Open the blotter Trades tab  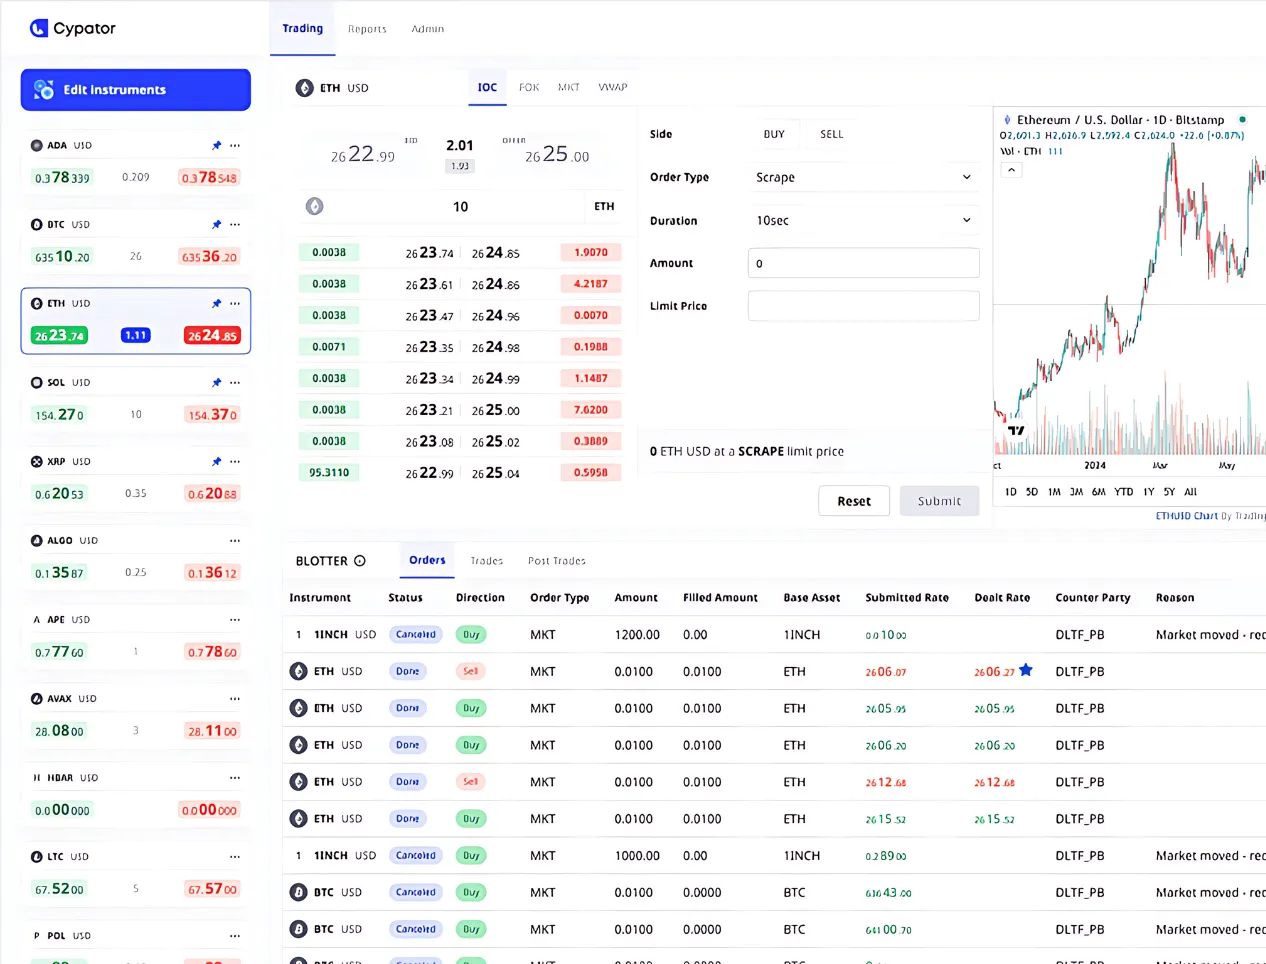click(x=487, y=561)
